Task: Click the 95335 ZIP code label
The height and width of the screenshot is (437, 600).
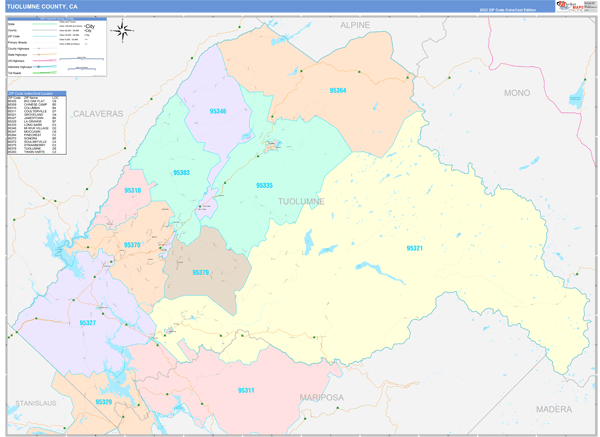Action: [265, 185]
